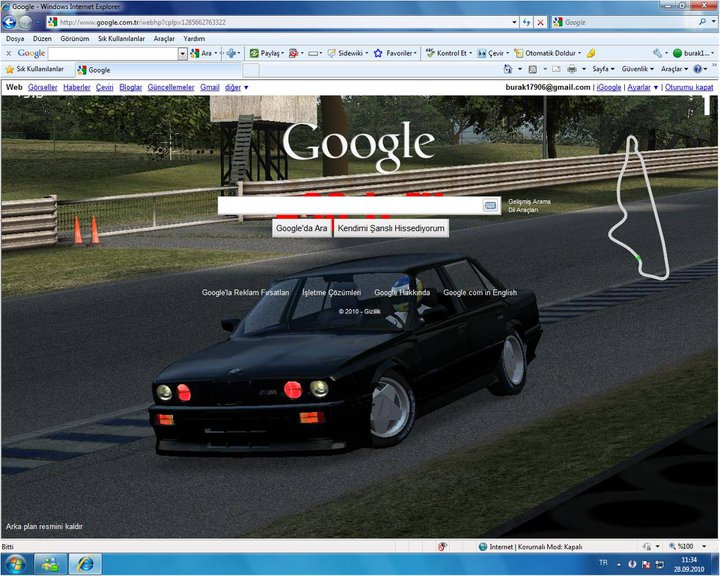Image resolution: width=720 pixels, height=576 pixels.
Task: Click the Arka plan resmini kaldır link
Action: point(44,526)
